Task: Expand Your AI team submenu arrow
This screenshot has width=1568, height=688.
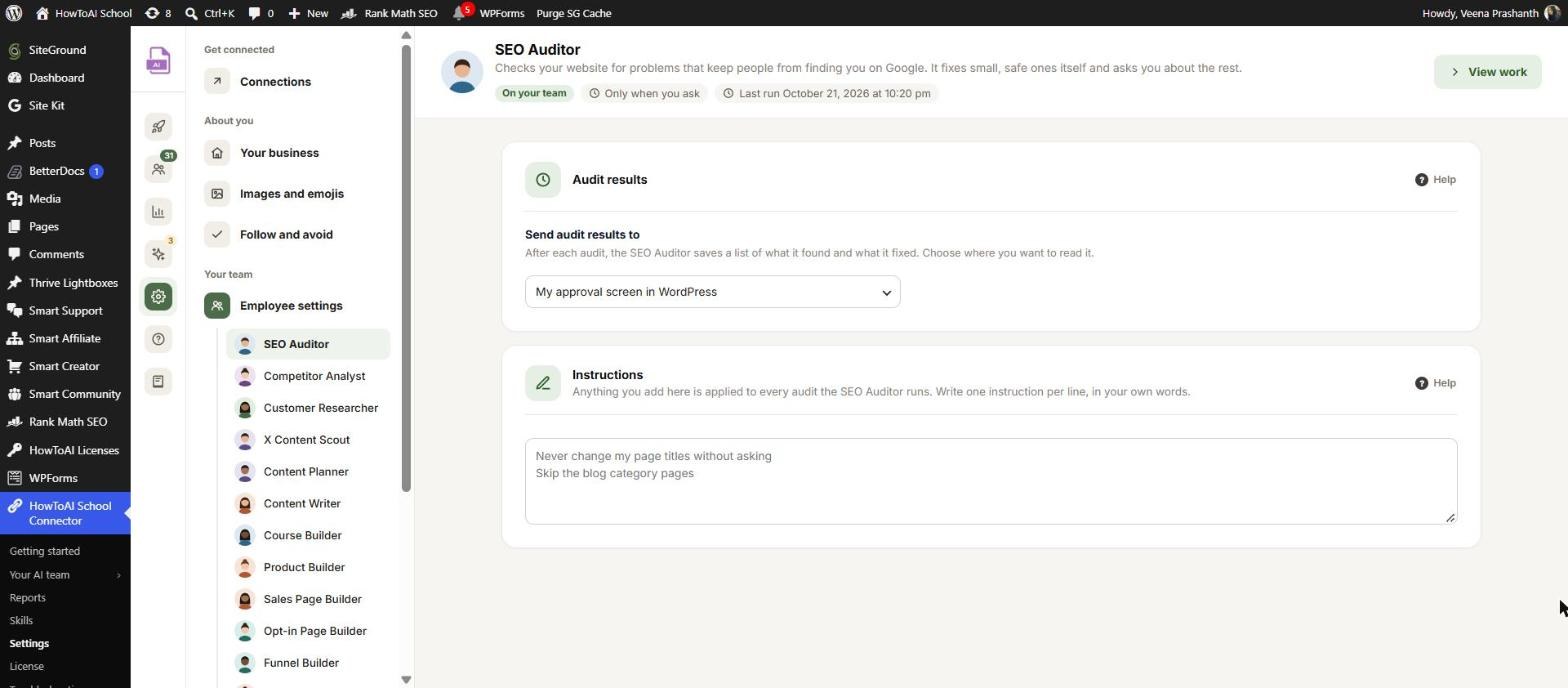Action: 118,575
